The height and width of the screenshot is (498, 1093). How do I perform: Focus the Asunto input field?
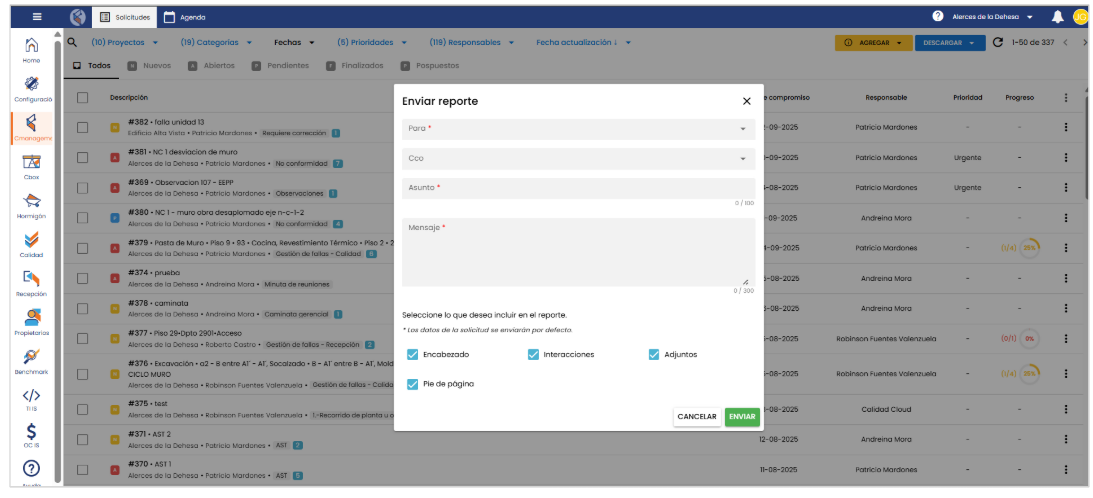click(x=579, y=188)
